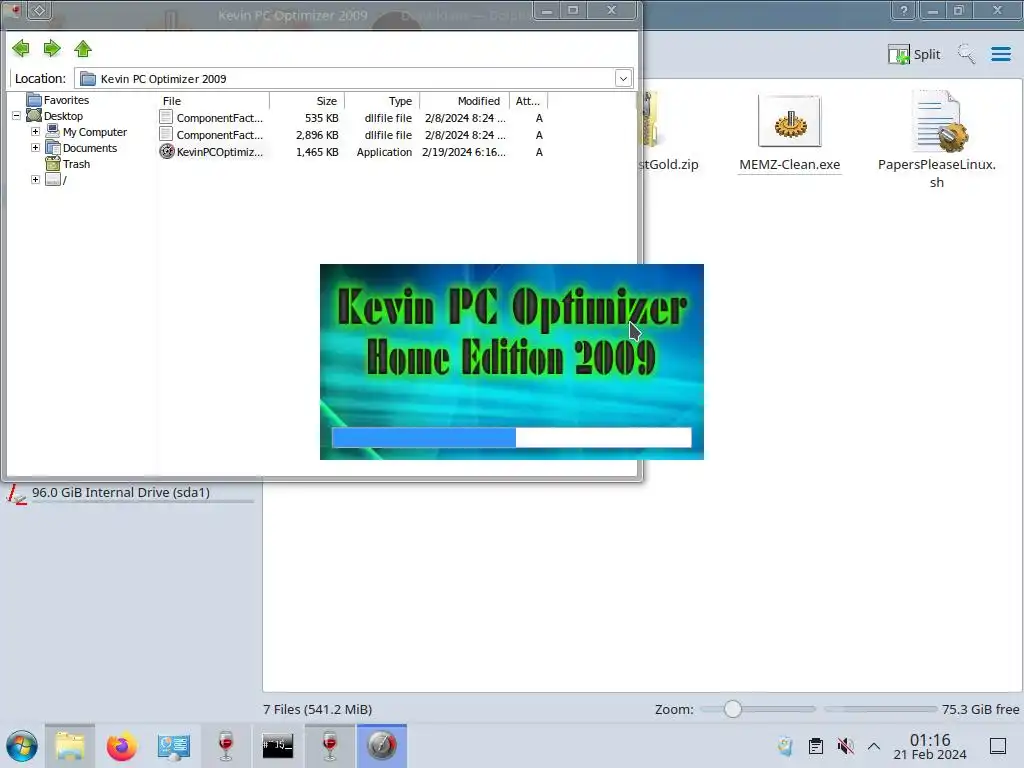Open the file manager from the taskbar

pos(70,746)
